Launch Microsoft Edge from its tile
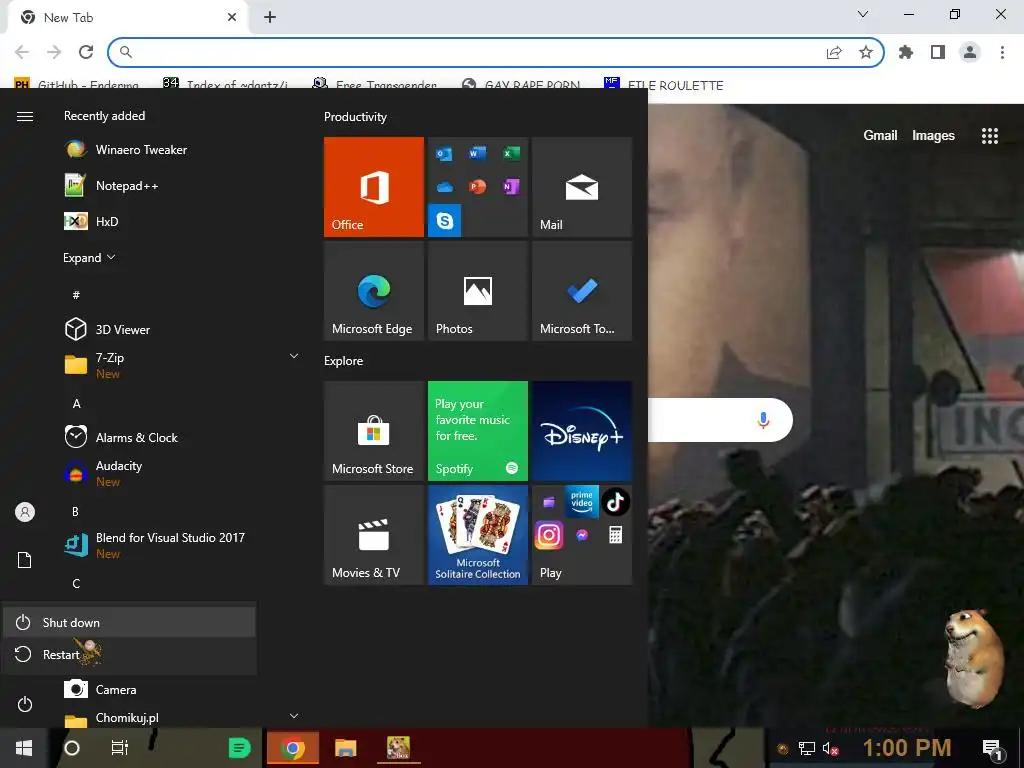Screen dimensions: 1024x768 (x=374, y=291)
